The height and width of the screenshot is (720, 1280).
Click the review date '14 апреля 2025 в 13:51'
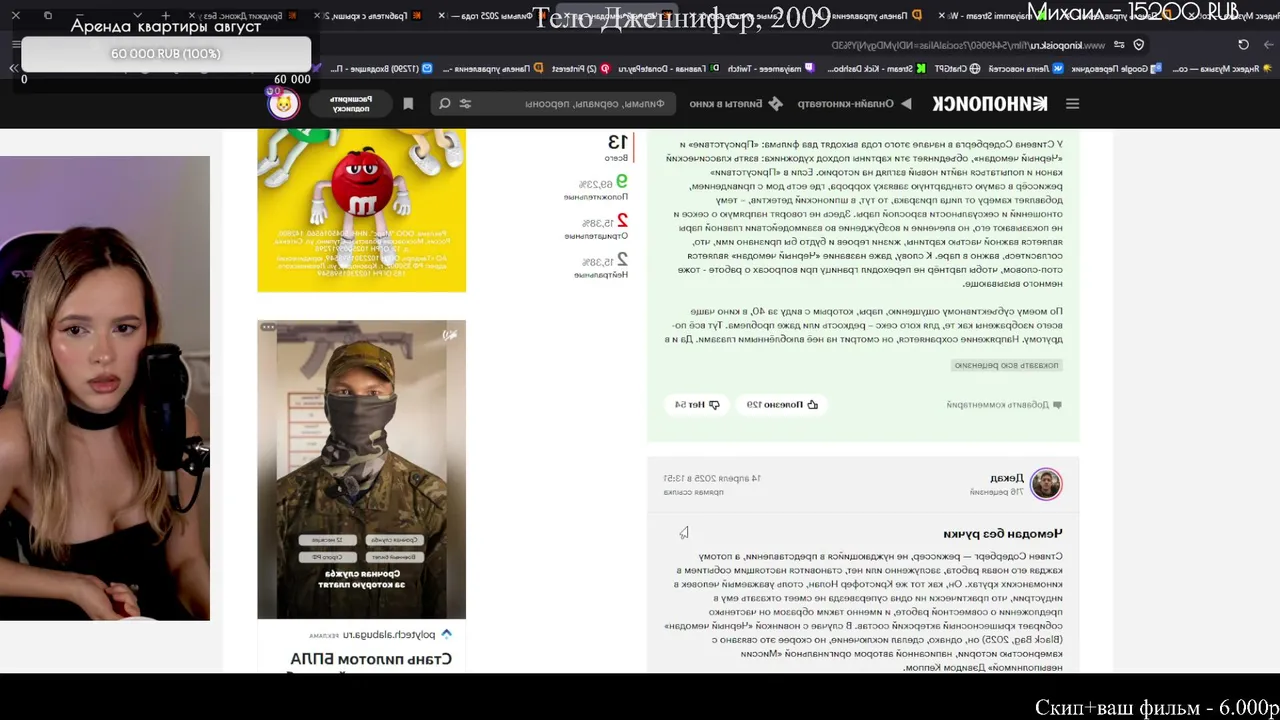712,479
